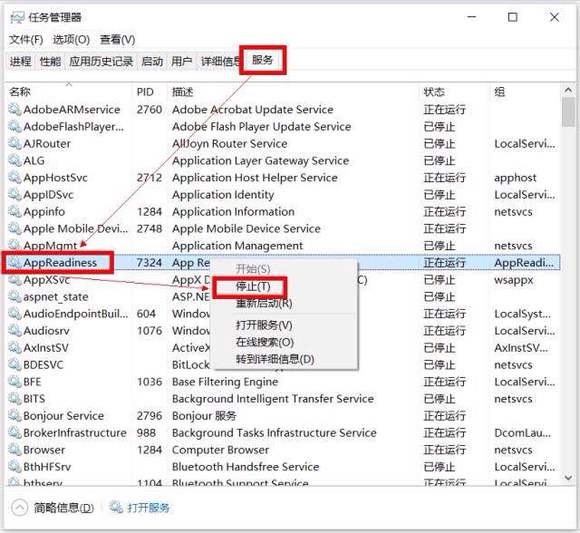Viewport: 580px width, 533px height.
Task: Click the AudioEndpointBuilder service icon
Action: click(15, 314)
